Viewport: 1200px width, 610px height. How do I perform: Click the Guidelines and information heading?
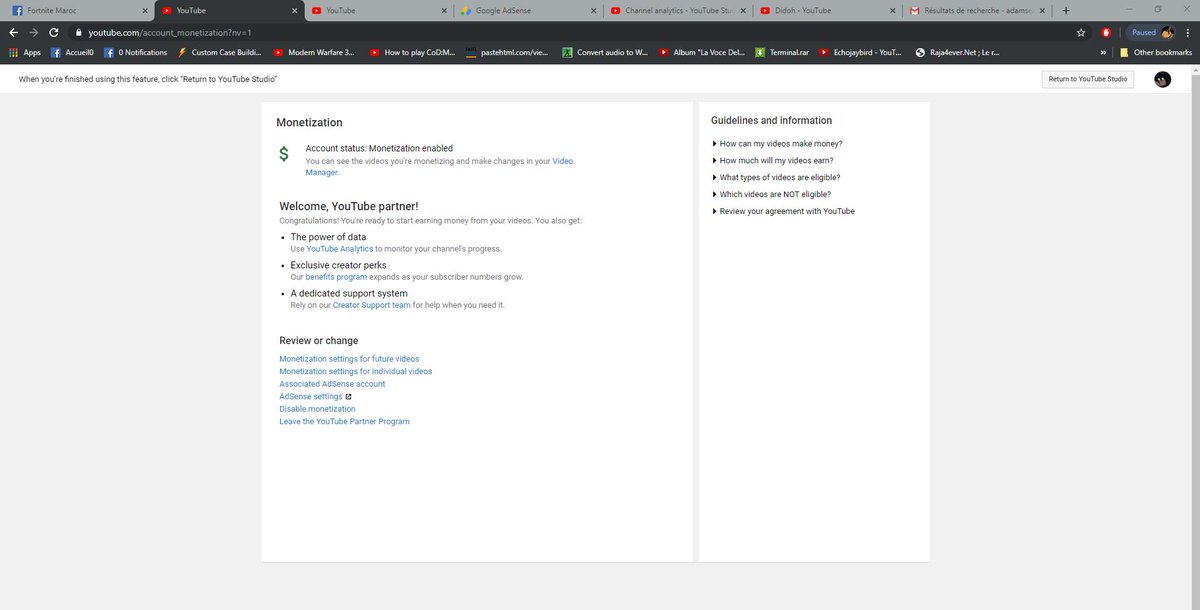(771, 120)
